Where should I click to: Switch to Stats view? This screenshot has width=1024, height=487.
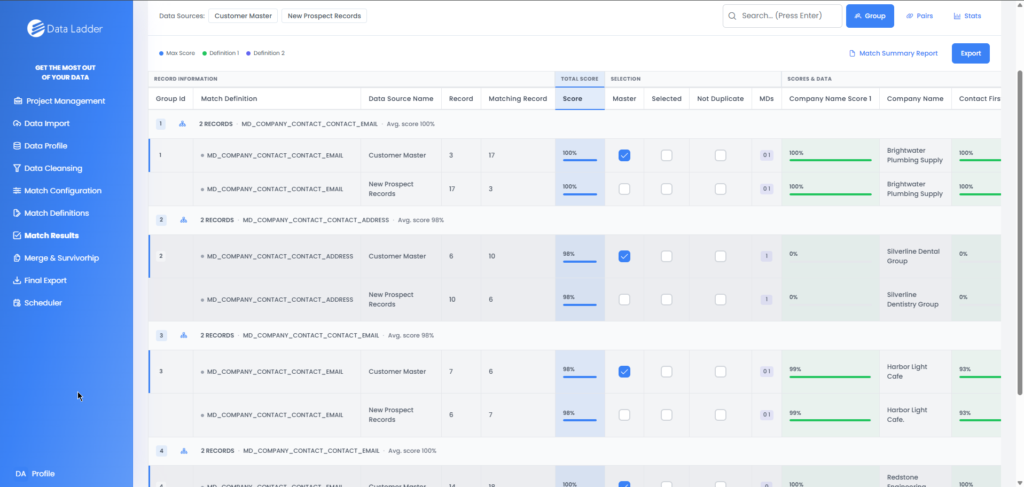pyautogui.click(x=967, y=16)
